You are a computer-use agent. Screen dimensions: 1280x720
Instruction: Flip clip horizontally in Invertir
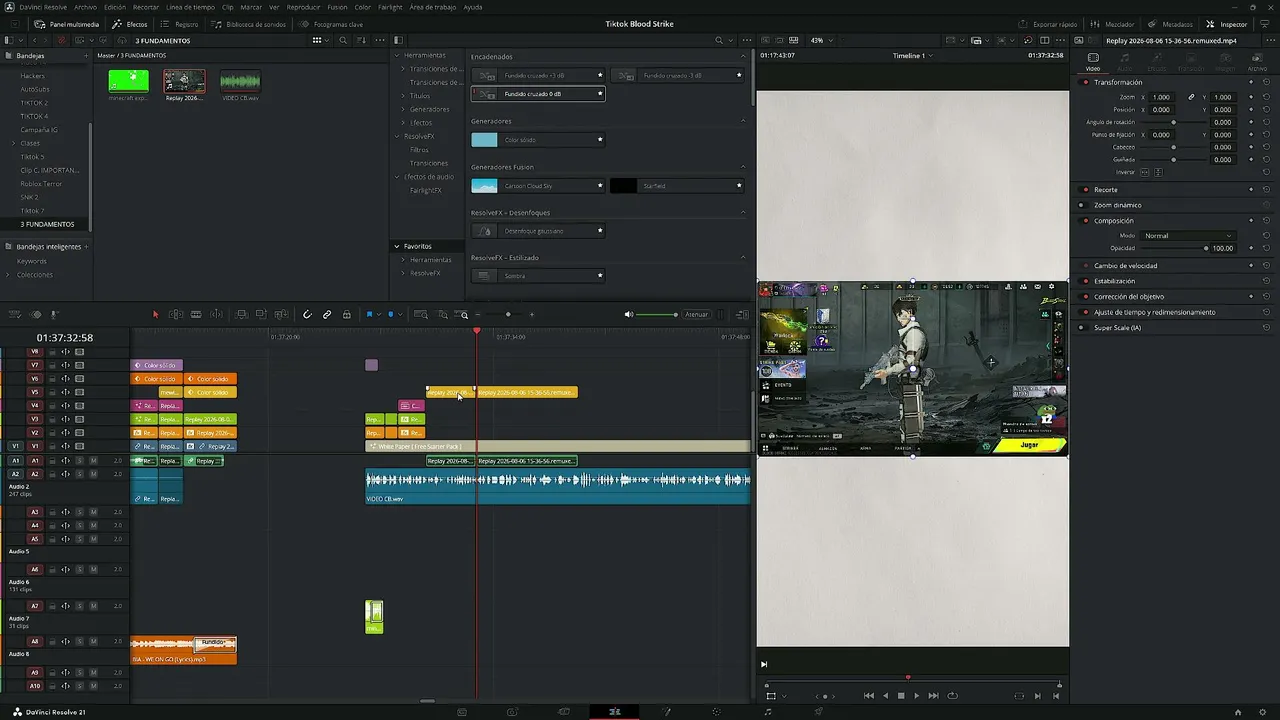tap(1145, 172)
